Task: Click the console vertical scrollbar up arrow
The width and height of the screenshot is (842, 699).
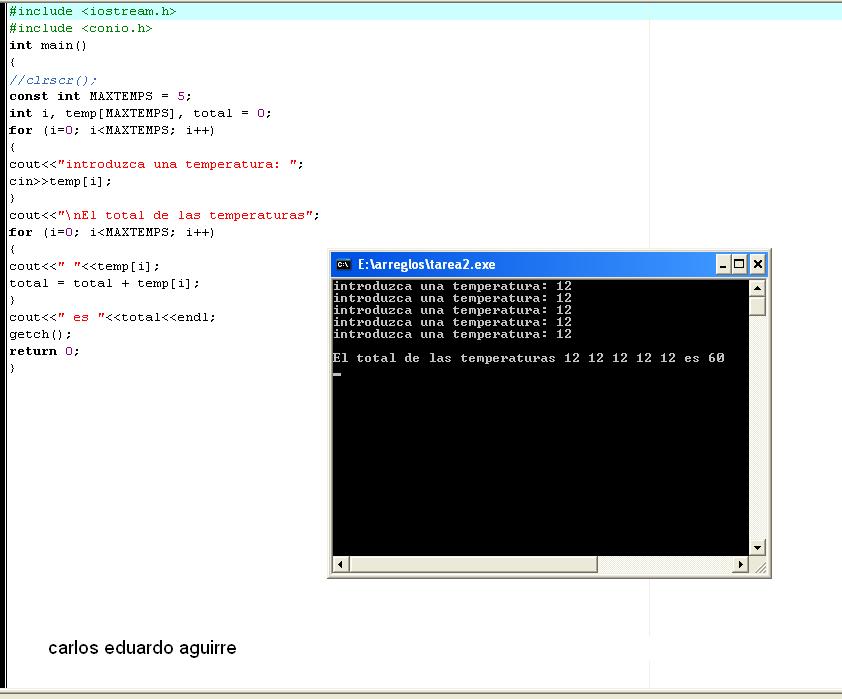Action: (757, 289)
